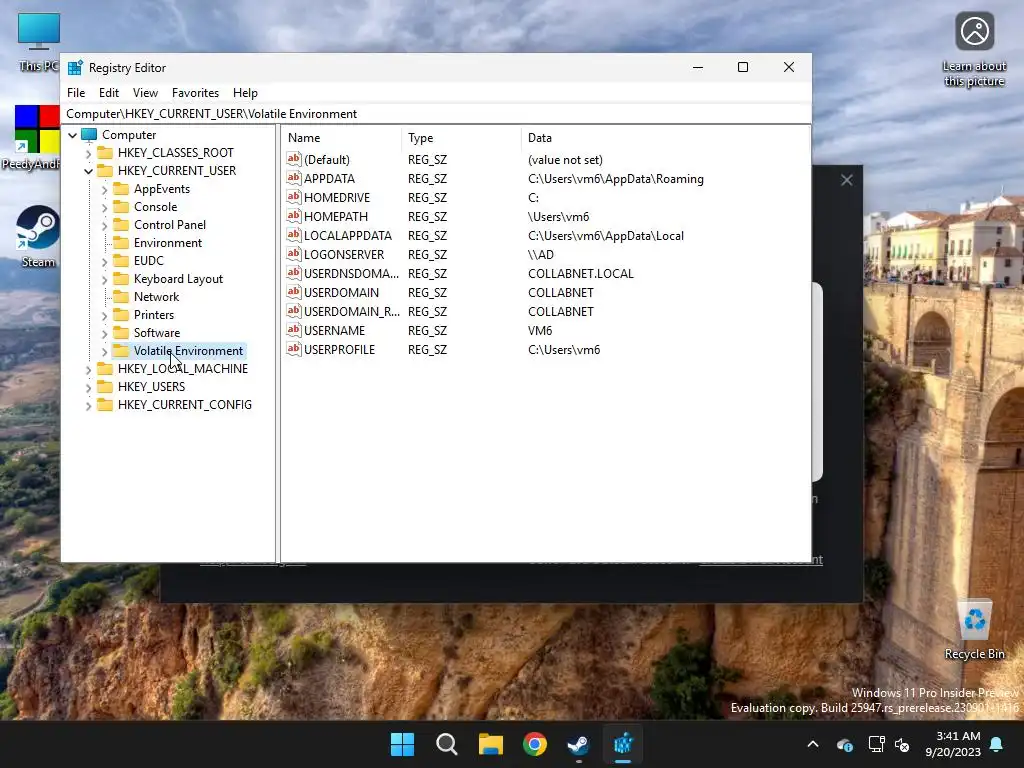
Task: Expand the AppEvents key chevron
Action: pyautogui.click(x=104, y=189)
